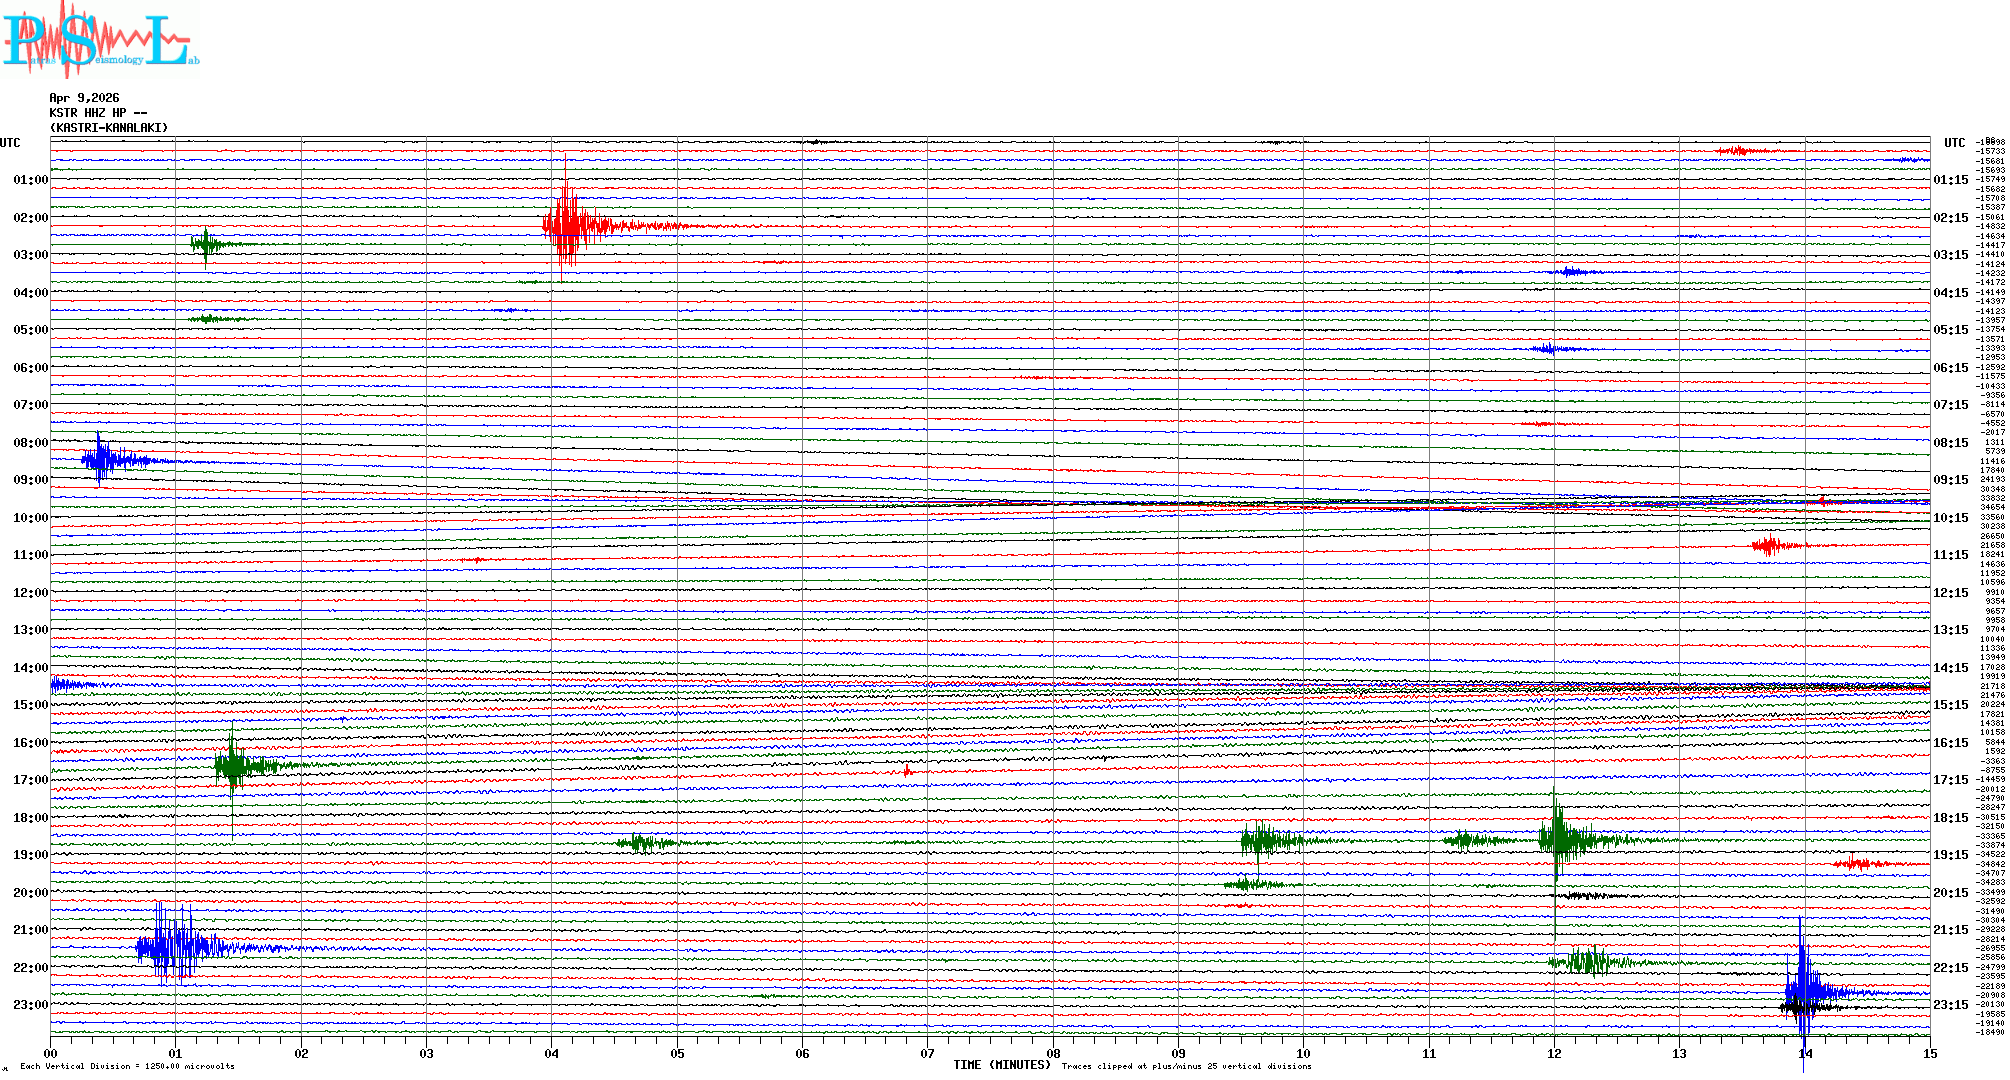2010x1080 pixels.
Task: Click the Apr 9,2026 date text
Action: [x=84, y=98]
